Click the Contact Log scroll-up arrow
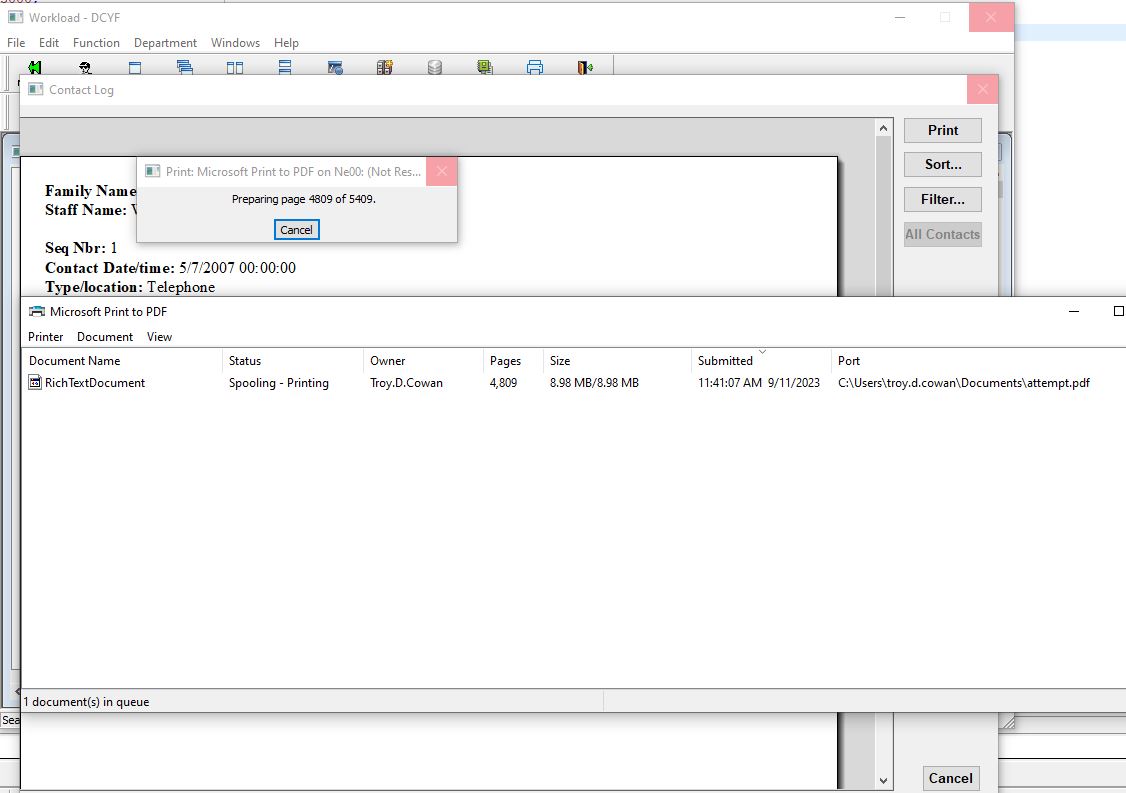The image size is (1126, 793). click(x=883, y=129)
